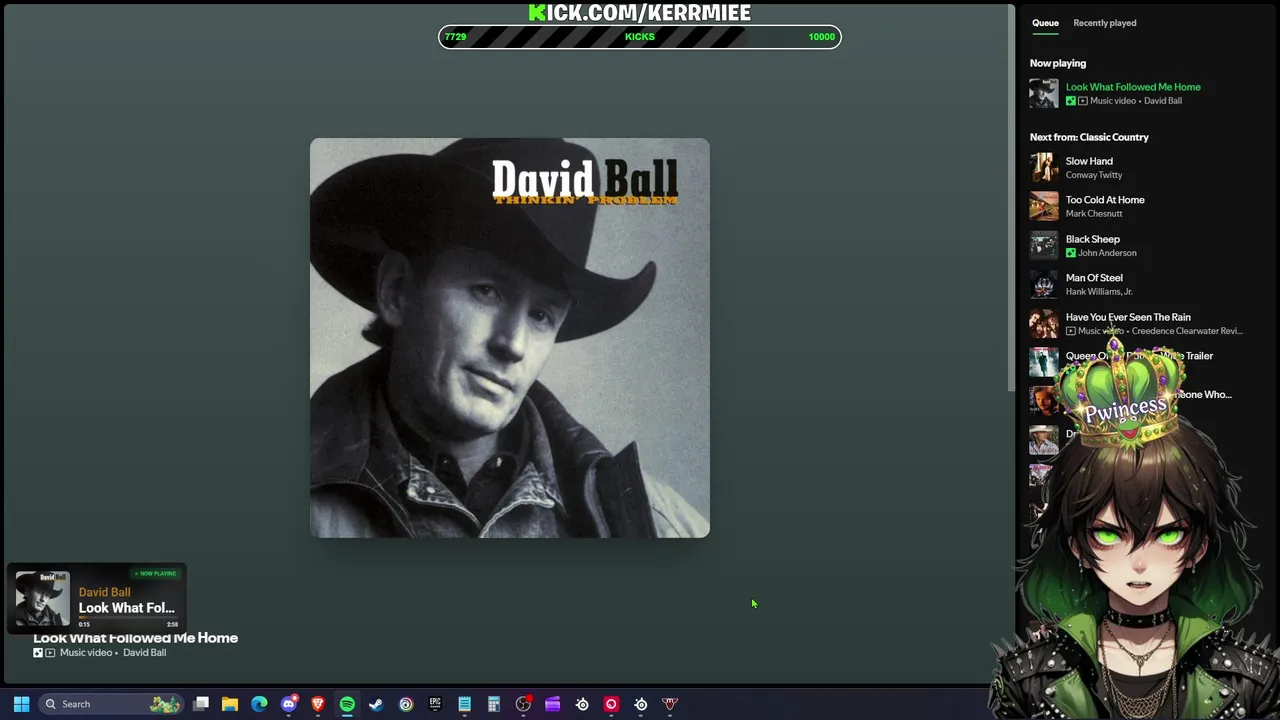The width and height of the screenshot is (1280, 720).
Task: Open the purple clapperboard app in the taskbar
Action: (552, 704)
